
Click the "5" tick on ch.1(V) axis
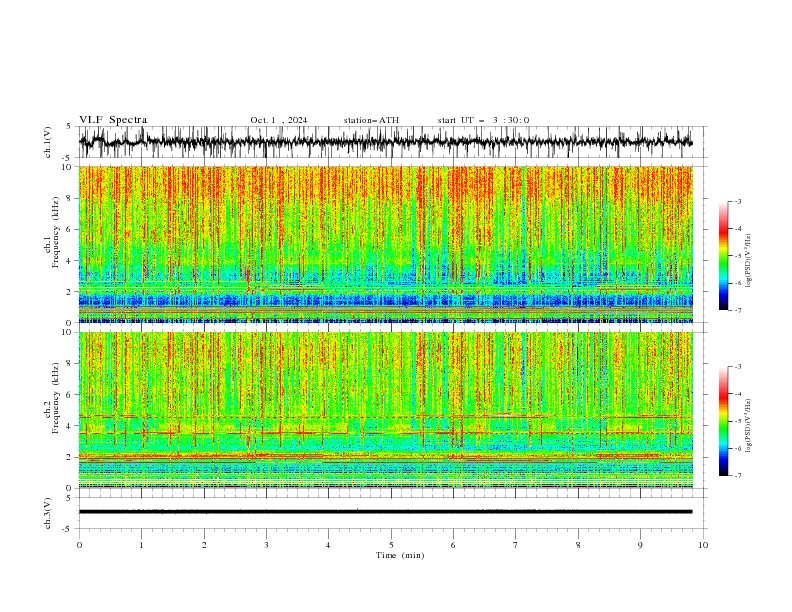[69, 126]
